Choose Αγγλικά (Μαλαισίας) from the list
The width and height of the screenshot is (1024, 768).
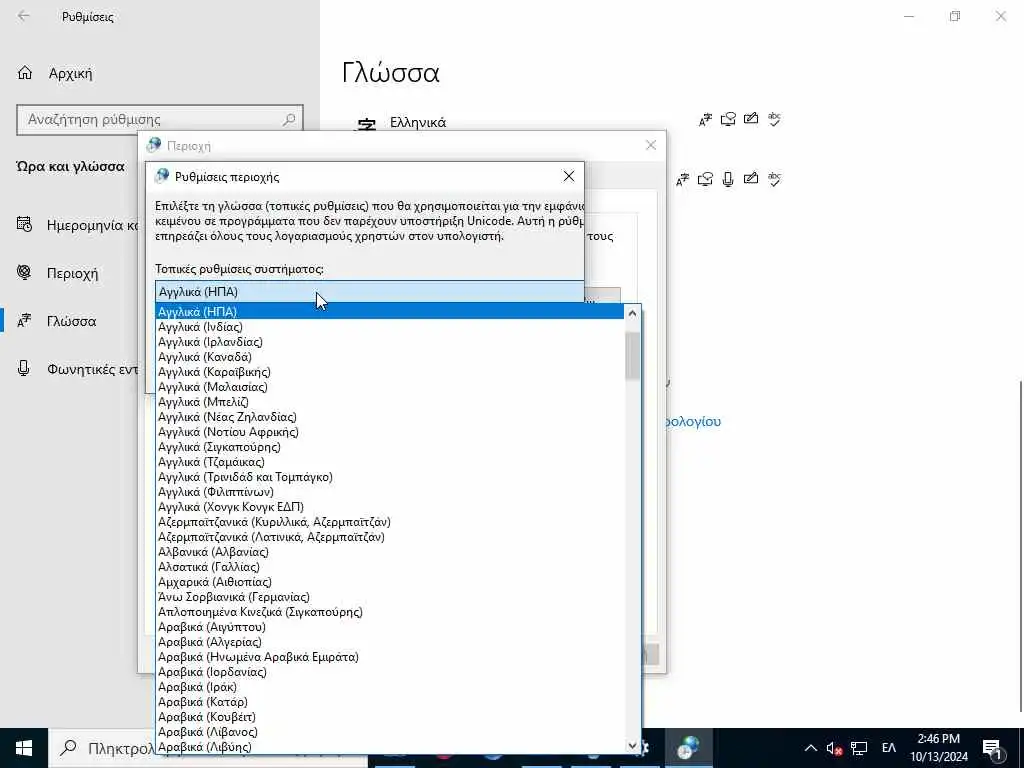click(390, 387)
